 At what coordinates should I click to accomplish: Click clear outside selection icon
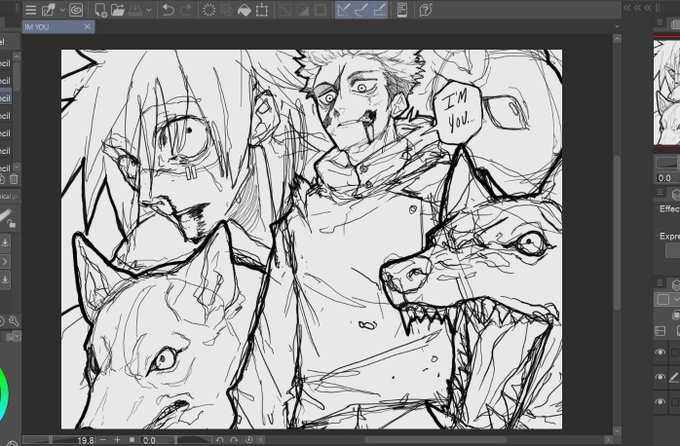coord(226,10)
